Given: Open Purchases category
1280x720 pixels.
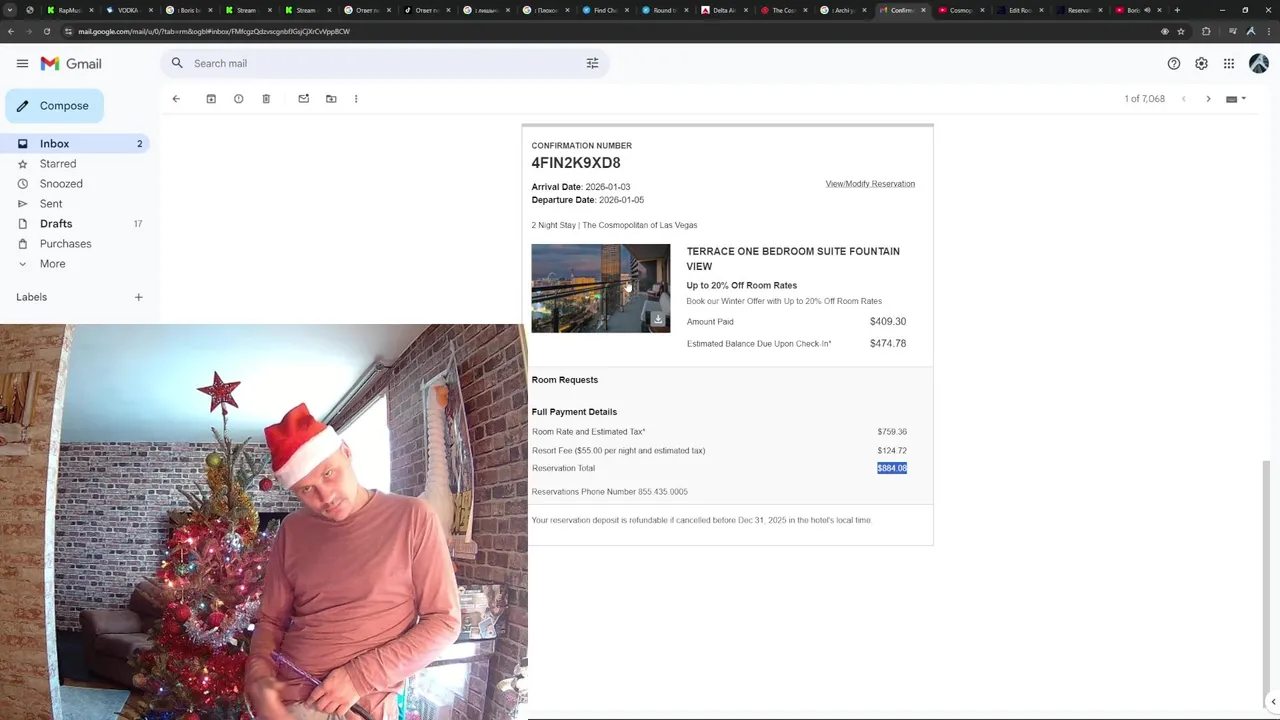Looking at the screenshot, I should point(77,244).
